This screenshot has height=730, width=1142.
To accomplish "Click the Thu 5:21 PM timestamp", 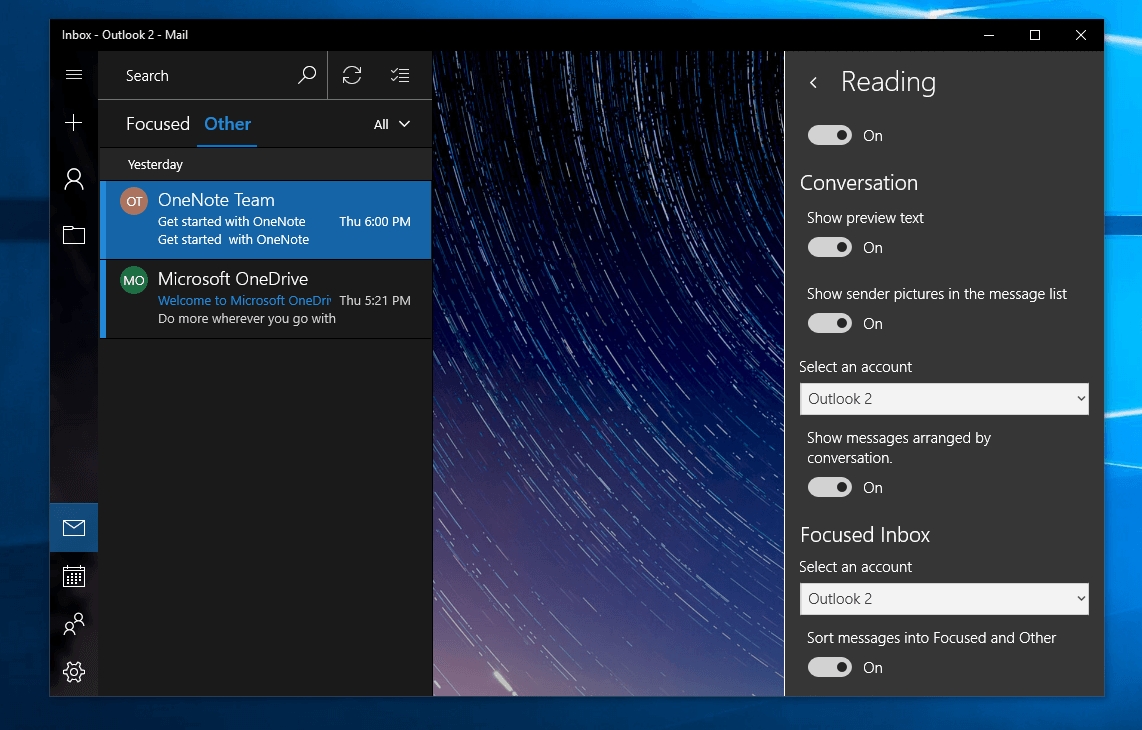I will pos(375,300).
